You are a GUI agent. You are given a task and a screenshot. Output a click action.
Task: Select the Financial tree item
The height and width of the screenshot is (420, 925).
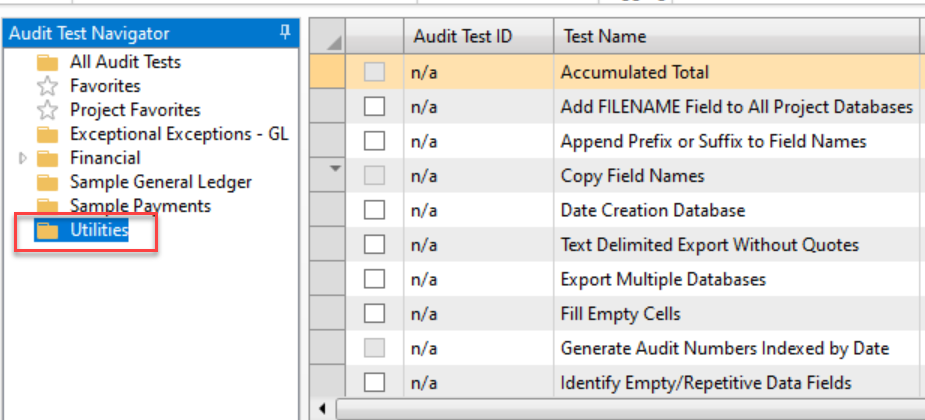(x=105, y=158)
